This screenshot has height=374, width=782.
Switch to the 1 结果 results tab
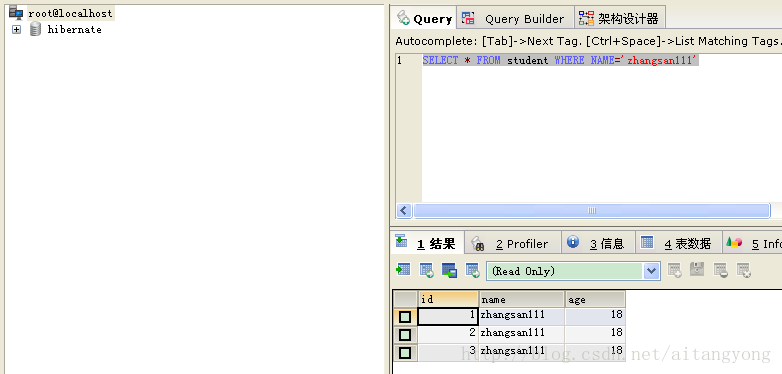coord(427,243)
